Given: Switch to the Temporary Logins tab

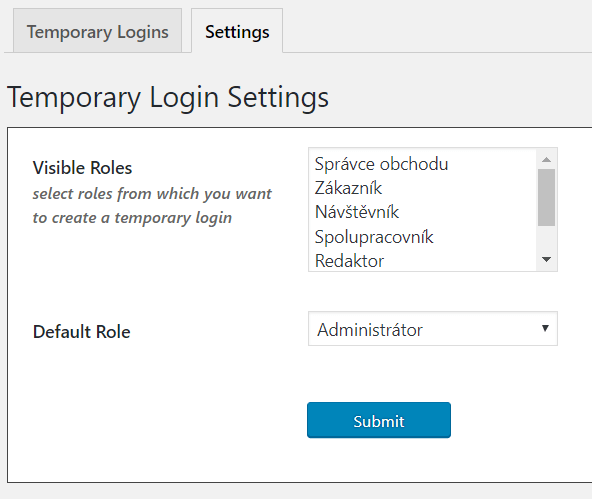Looking at the screenshot, I should pyautogui.click(x=97, y=31).
